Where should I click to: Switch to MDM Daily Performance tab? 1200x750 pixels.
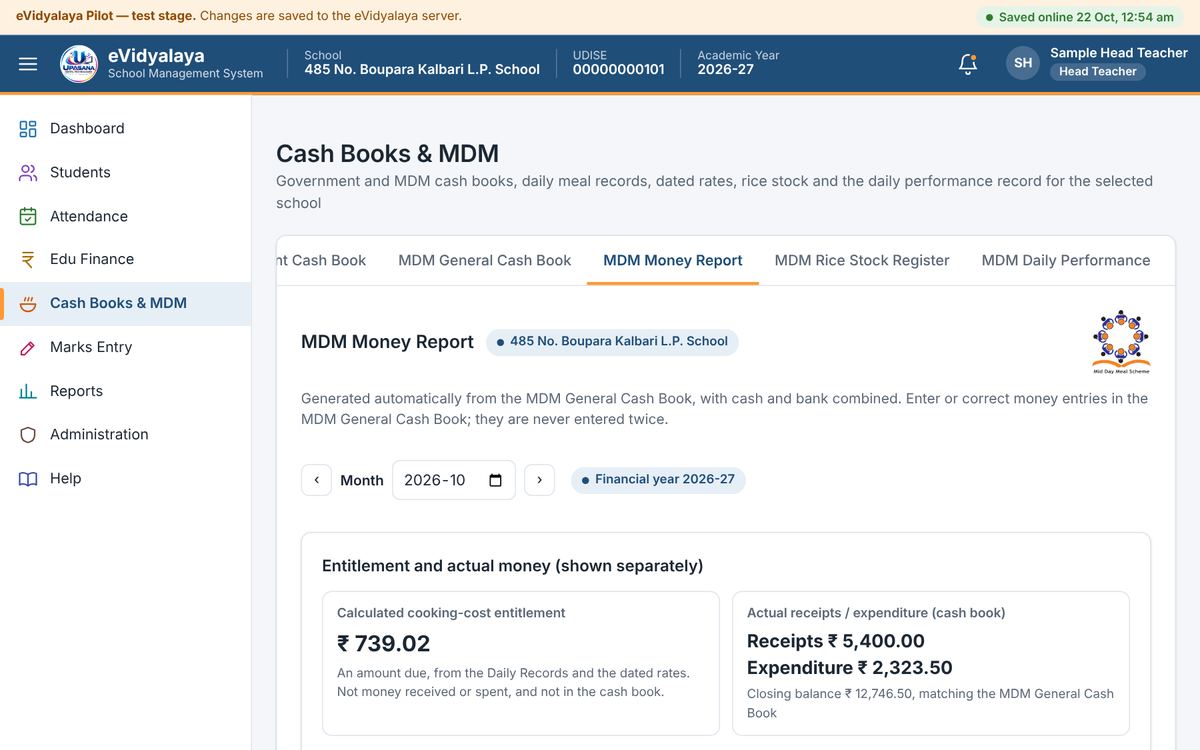click(x=1066, y=260)
